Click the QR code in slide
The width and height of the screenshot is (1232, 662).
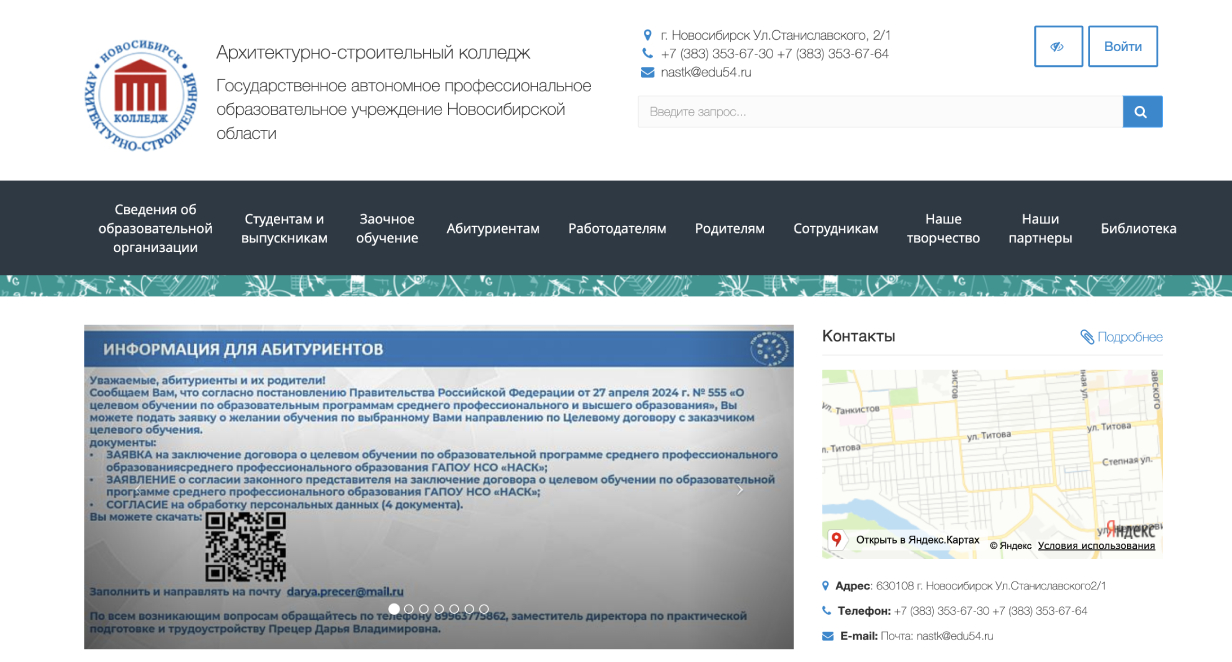point(245,547)
